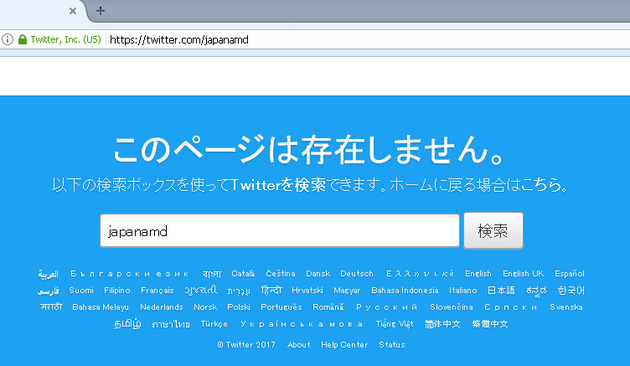Select the Simplified Chinese 简体中文 link
630x366 pixels.
click(x=442, y=324)
